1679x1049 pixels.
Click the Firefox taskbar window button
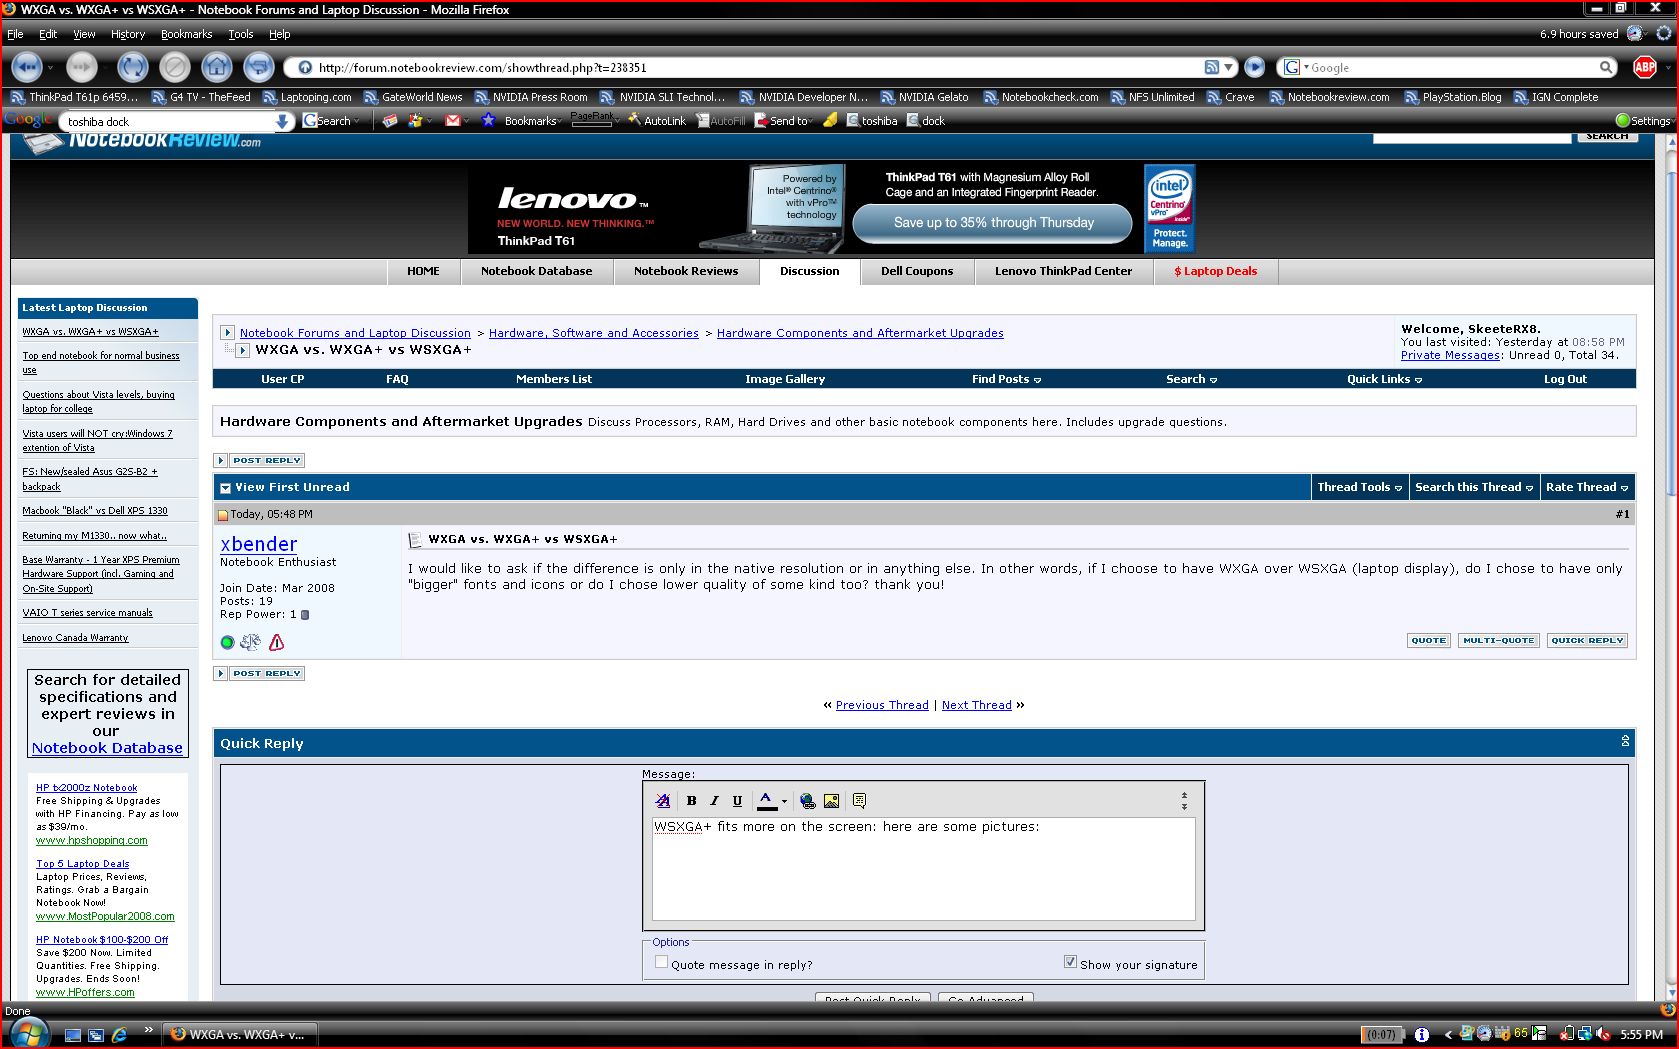pos(239,1035)
